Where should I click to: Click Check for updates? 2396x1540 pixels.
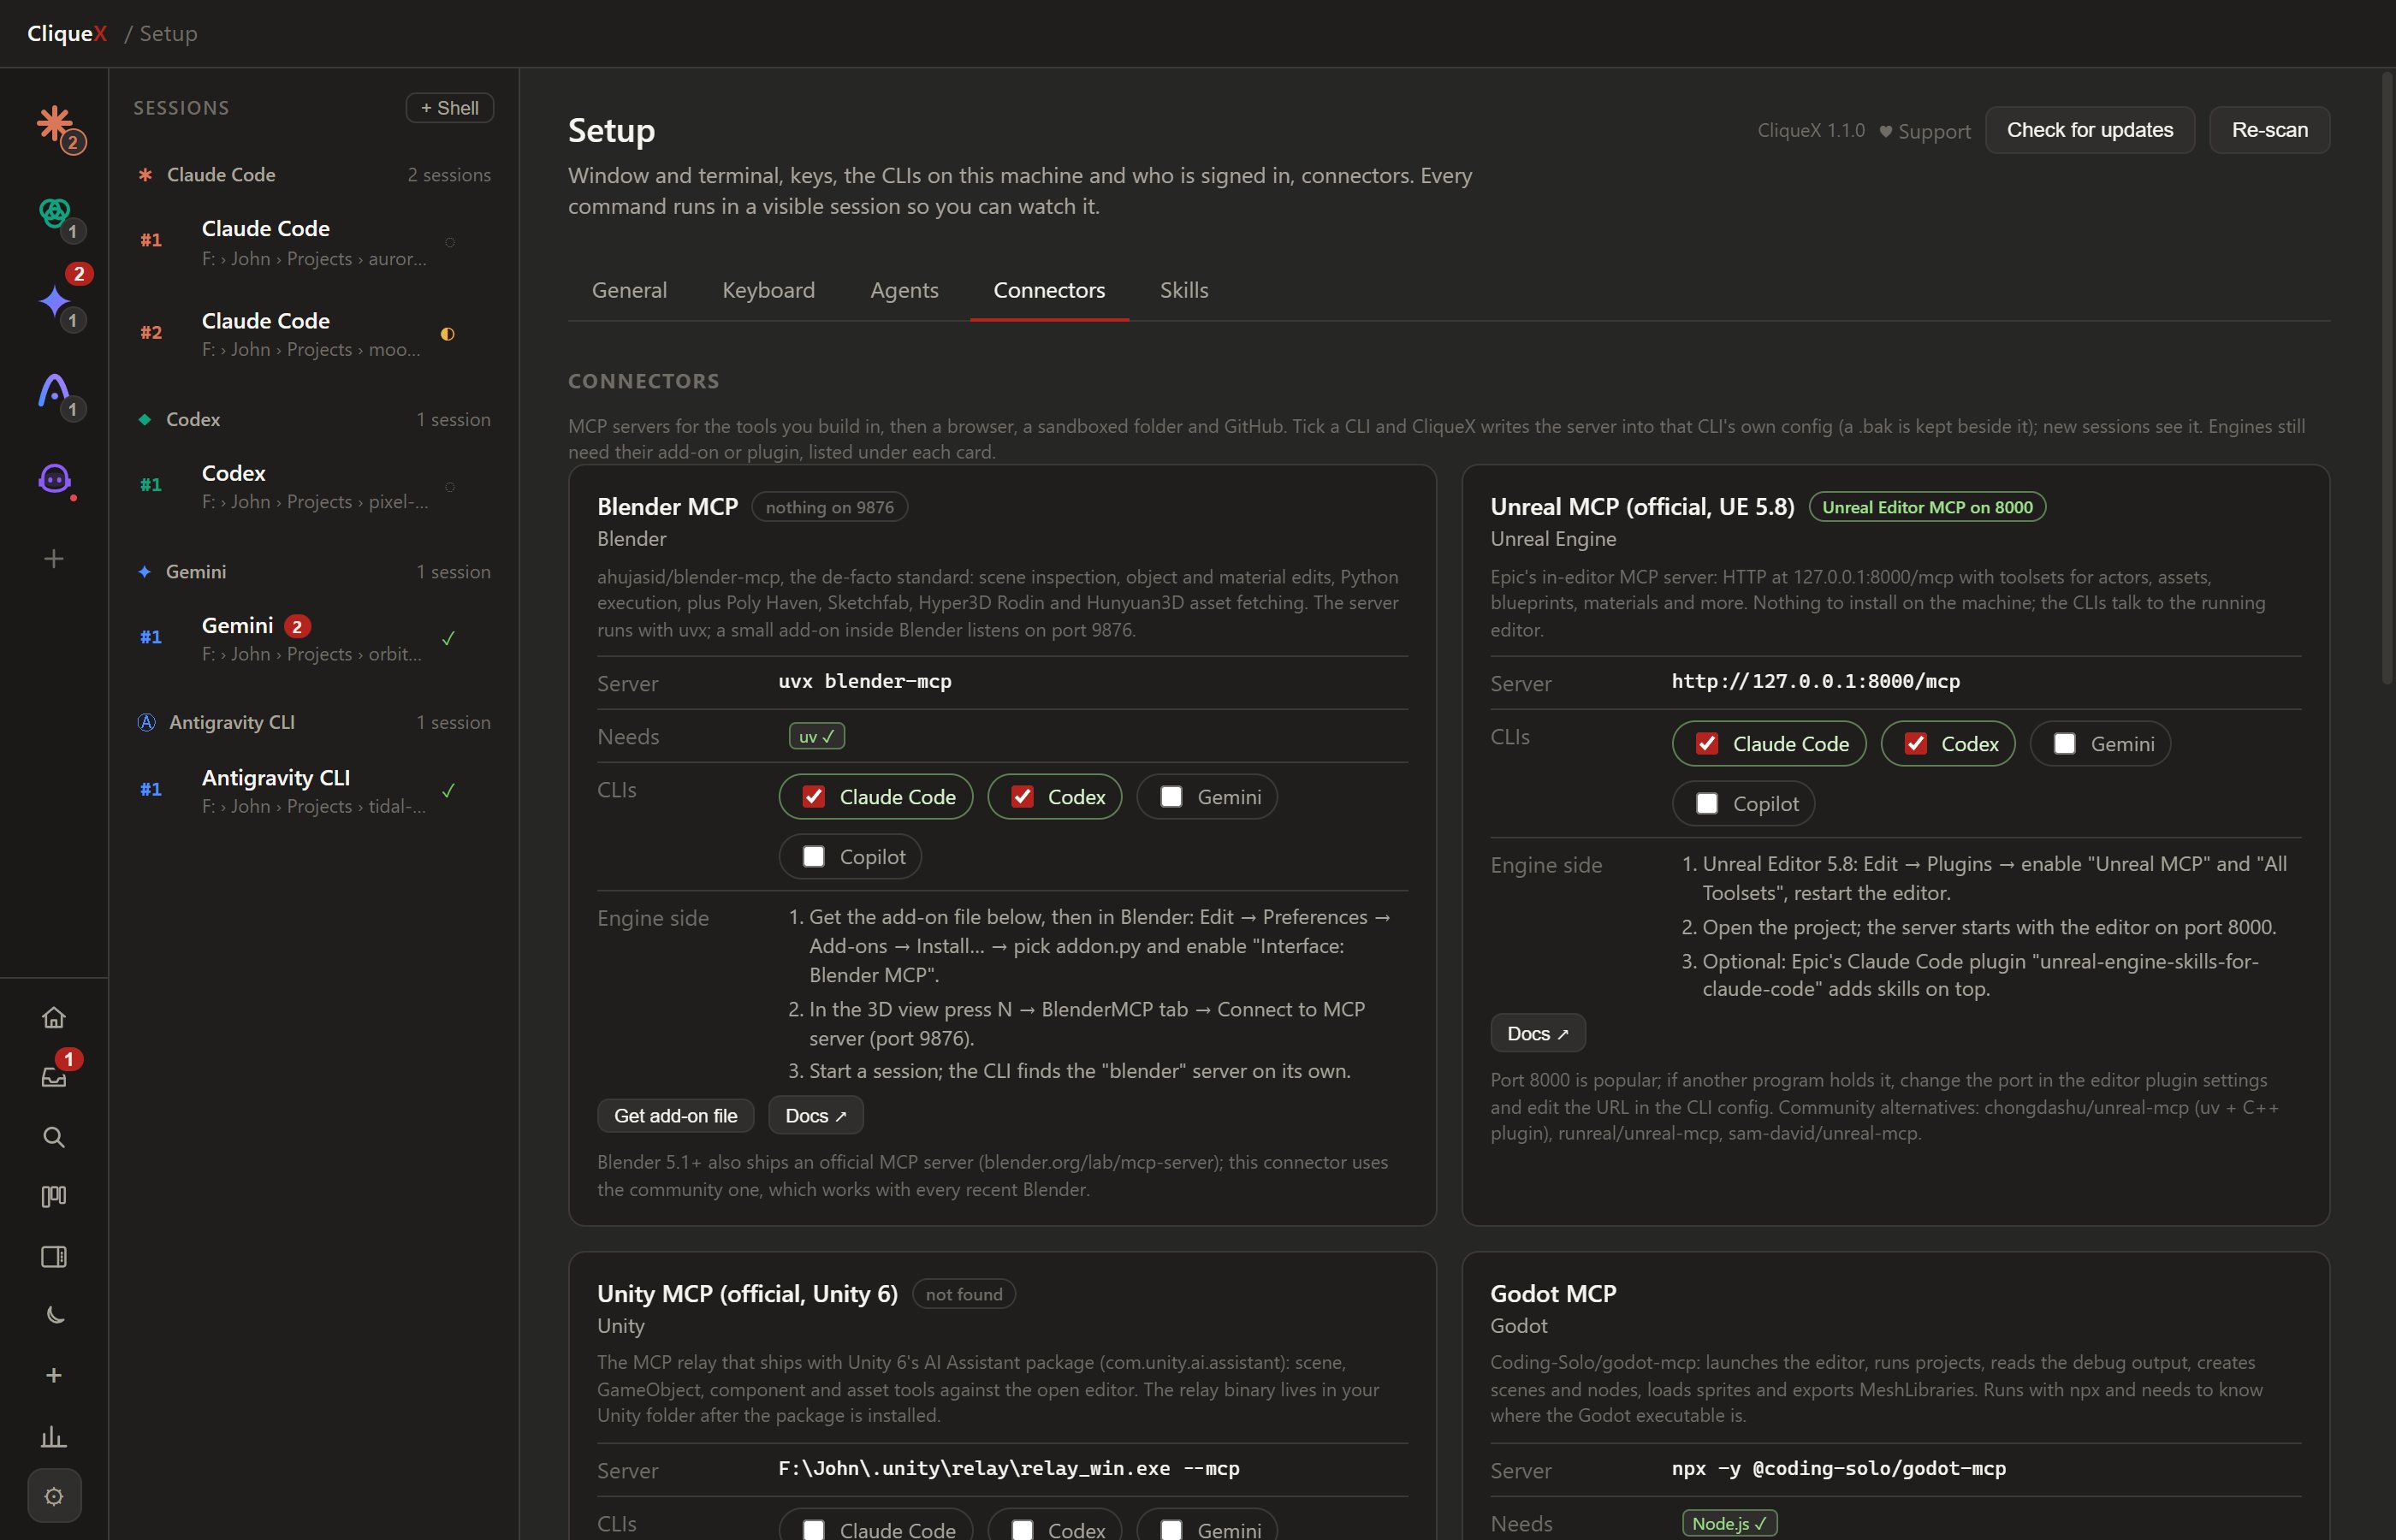pos(2089,130)
